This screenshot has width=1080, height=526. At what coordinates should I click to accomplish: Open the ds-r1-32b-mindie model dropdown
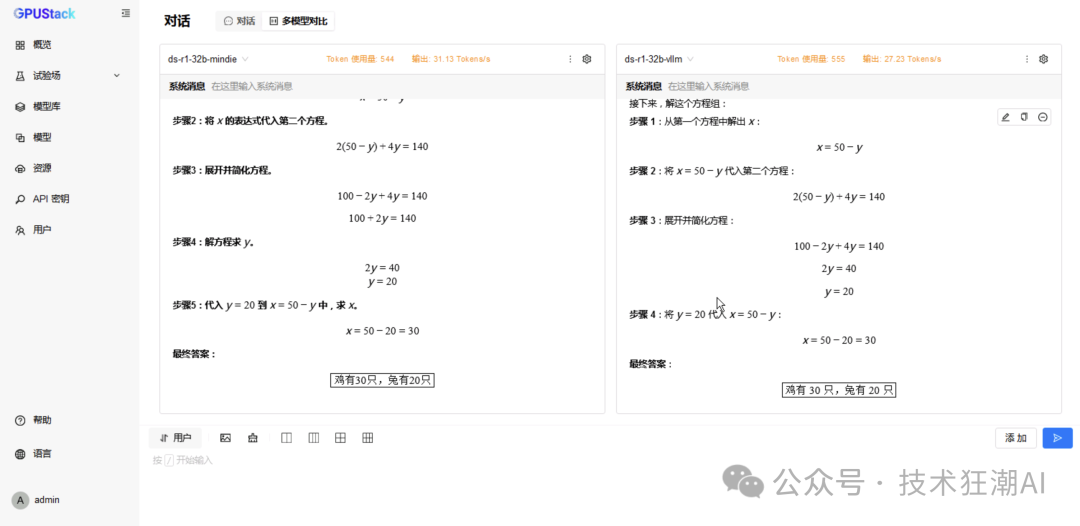208,59
